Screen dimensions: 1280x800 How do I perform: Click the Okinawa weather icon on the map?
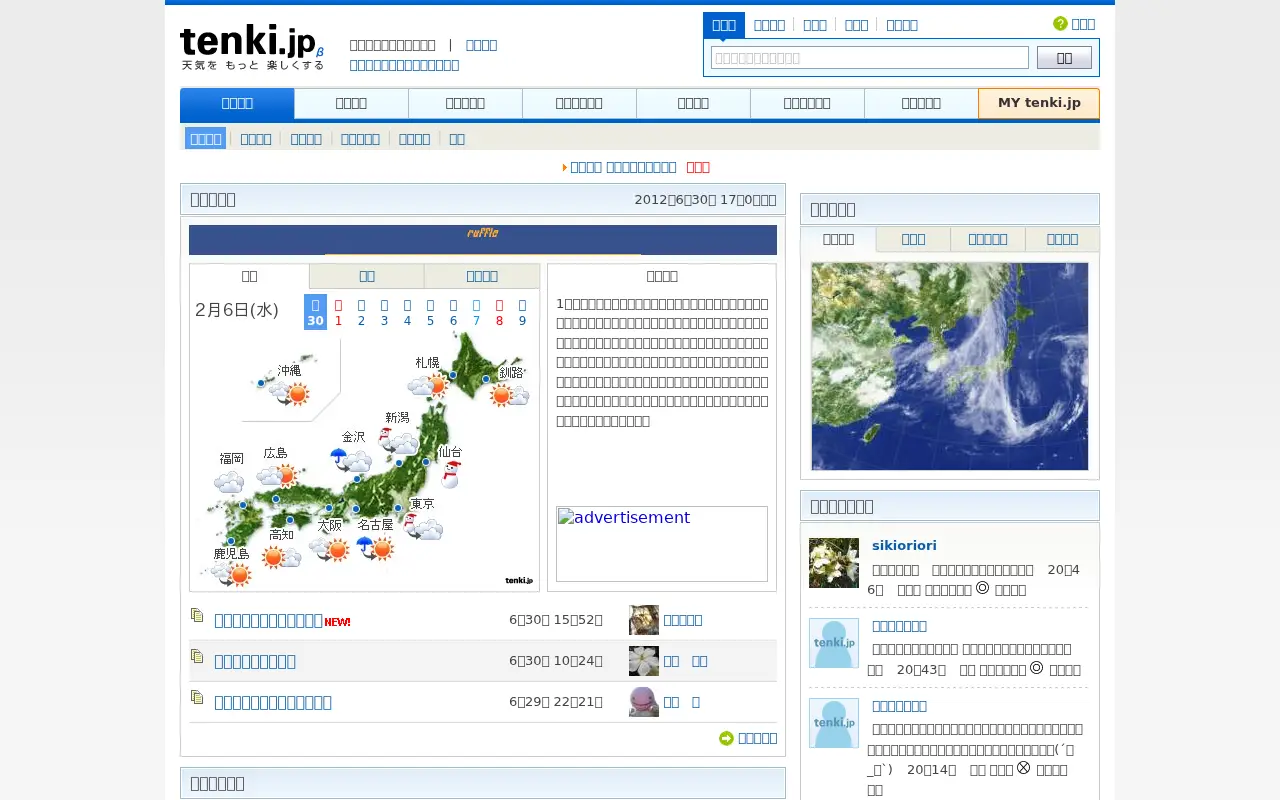click(290, 393)
